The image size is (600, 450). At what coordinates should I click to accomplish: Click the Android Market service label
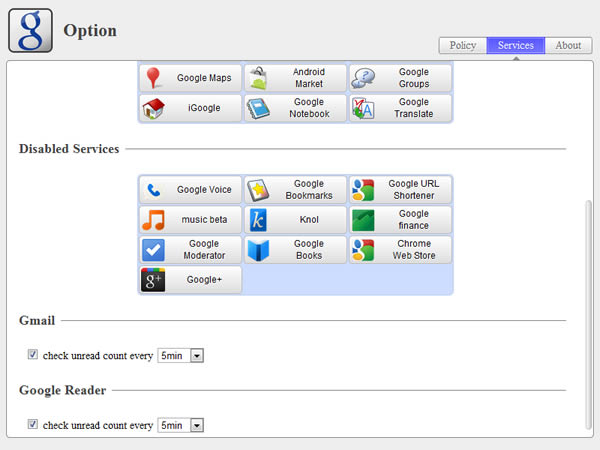[309, 78]
